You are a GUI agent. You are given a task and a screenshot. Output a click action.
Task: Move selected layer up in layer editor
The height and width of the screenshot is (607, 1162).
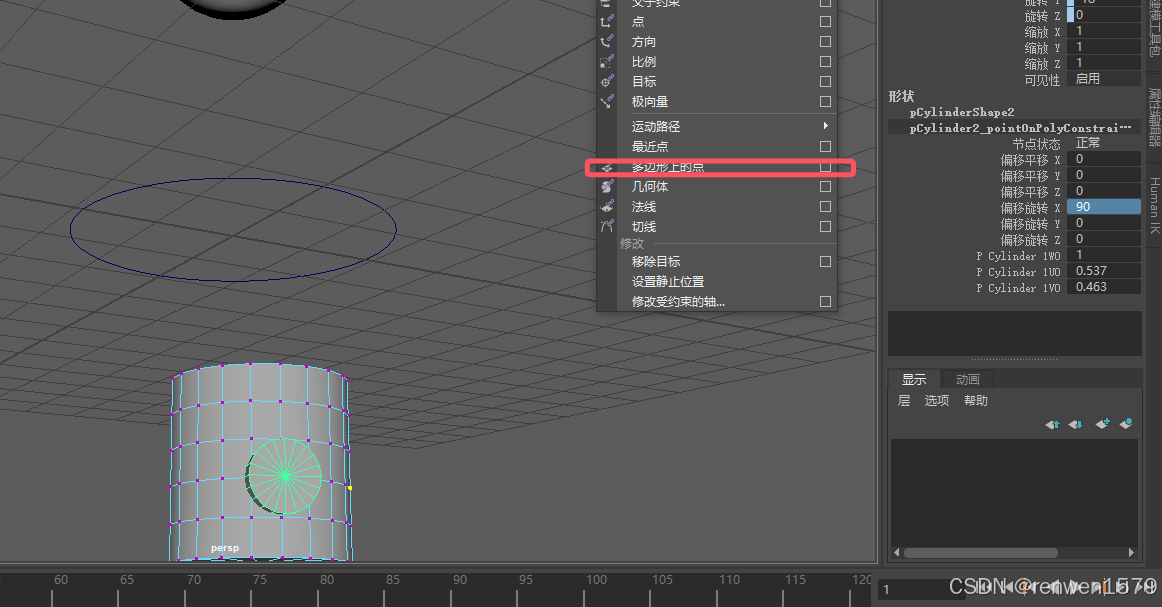point(1052,424)
